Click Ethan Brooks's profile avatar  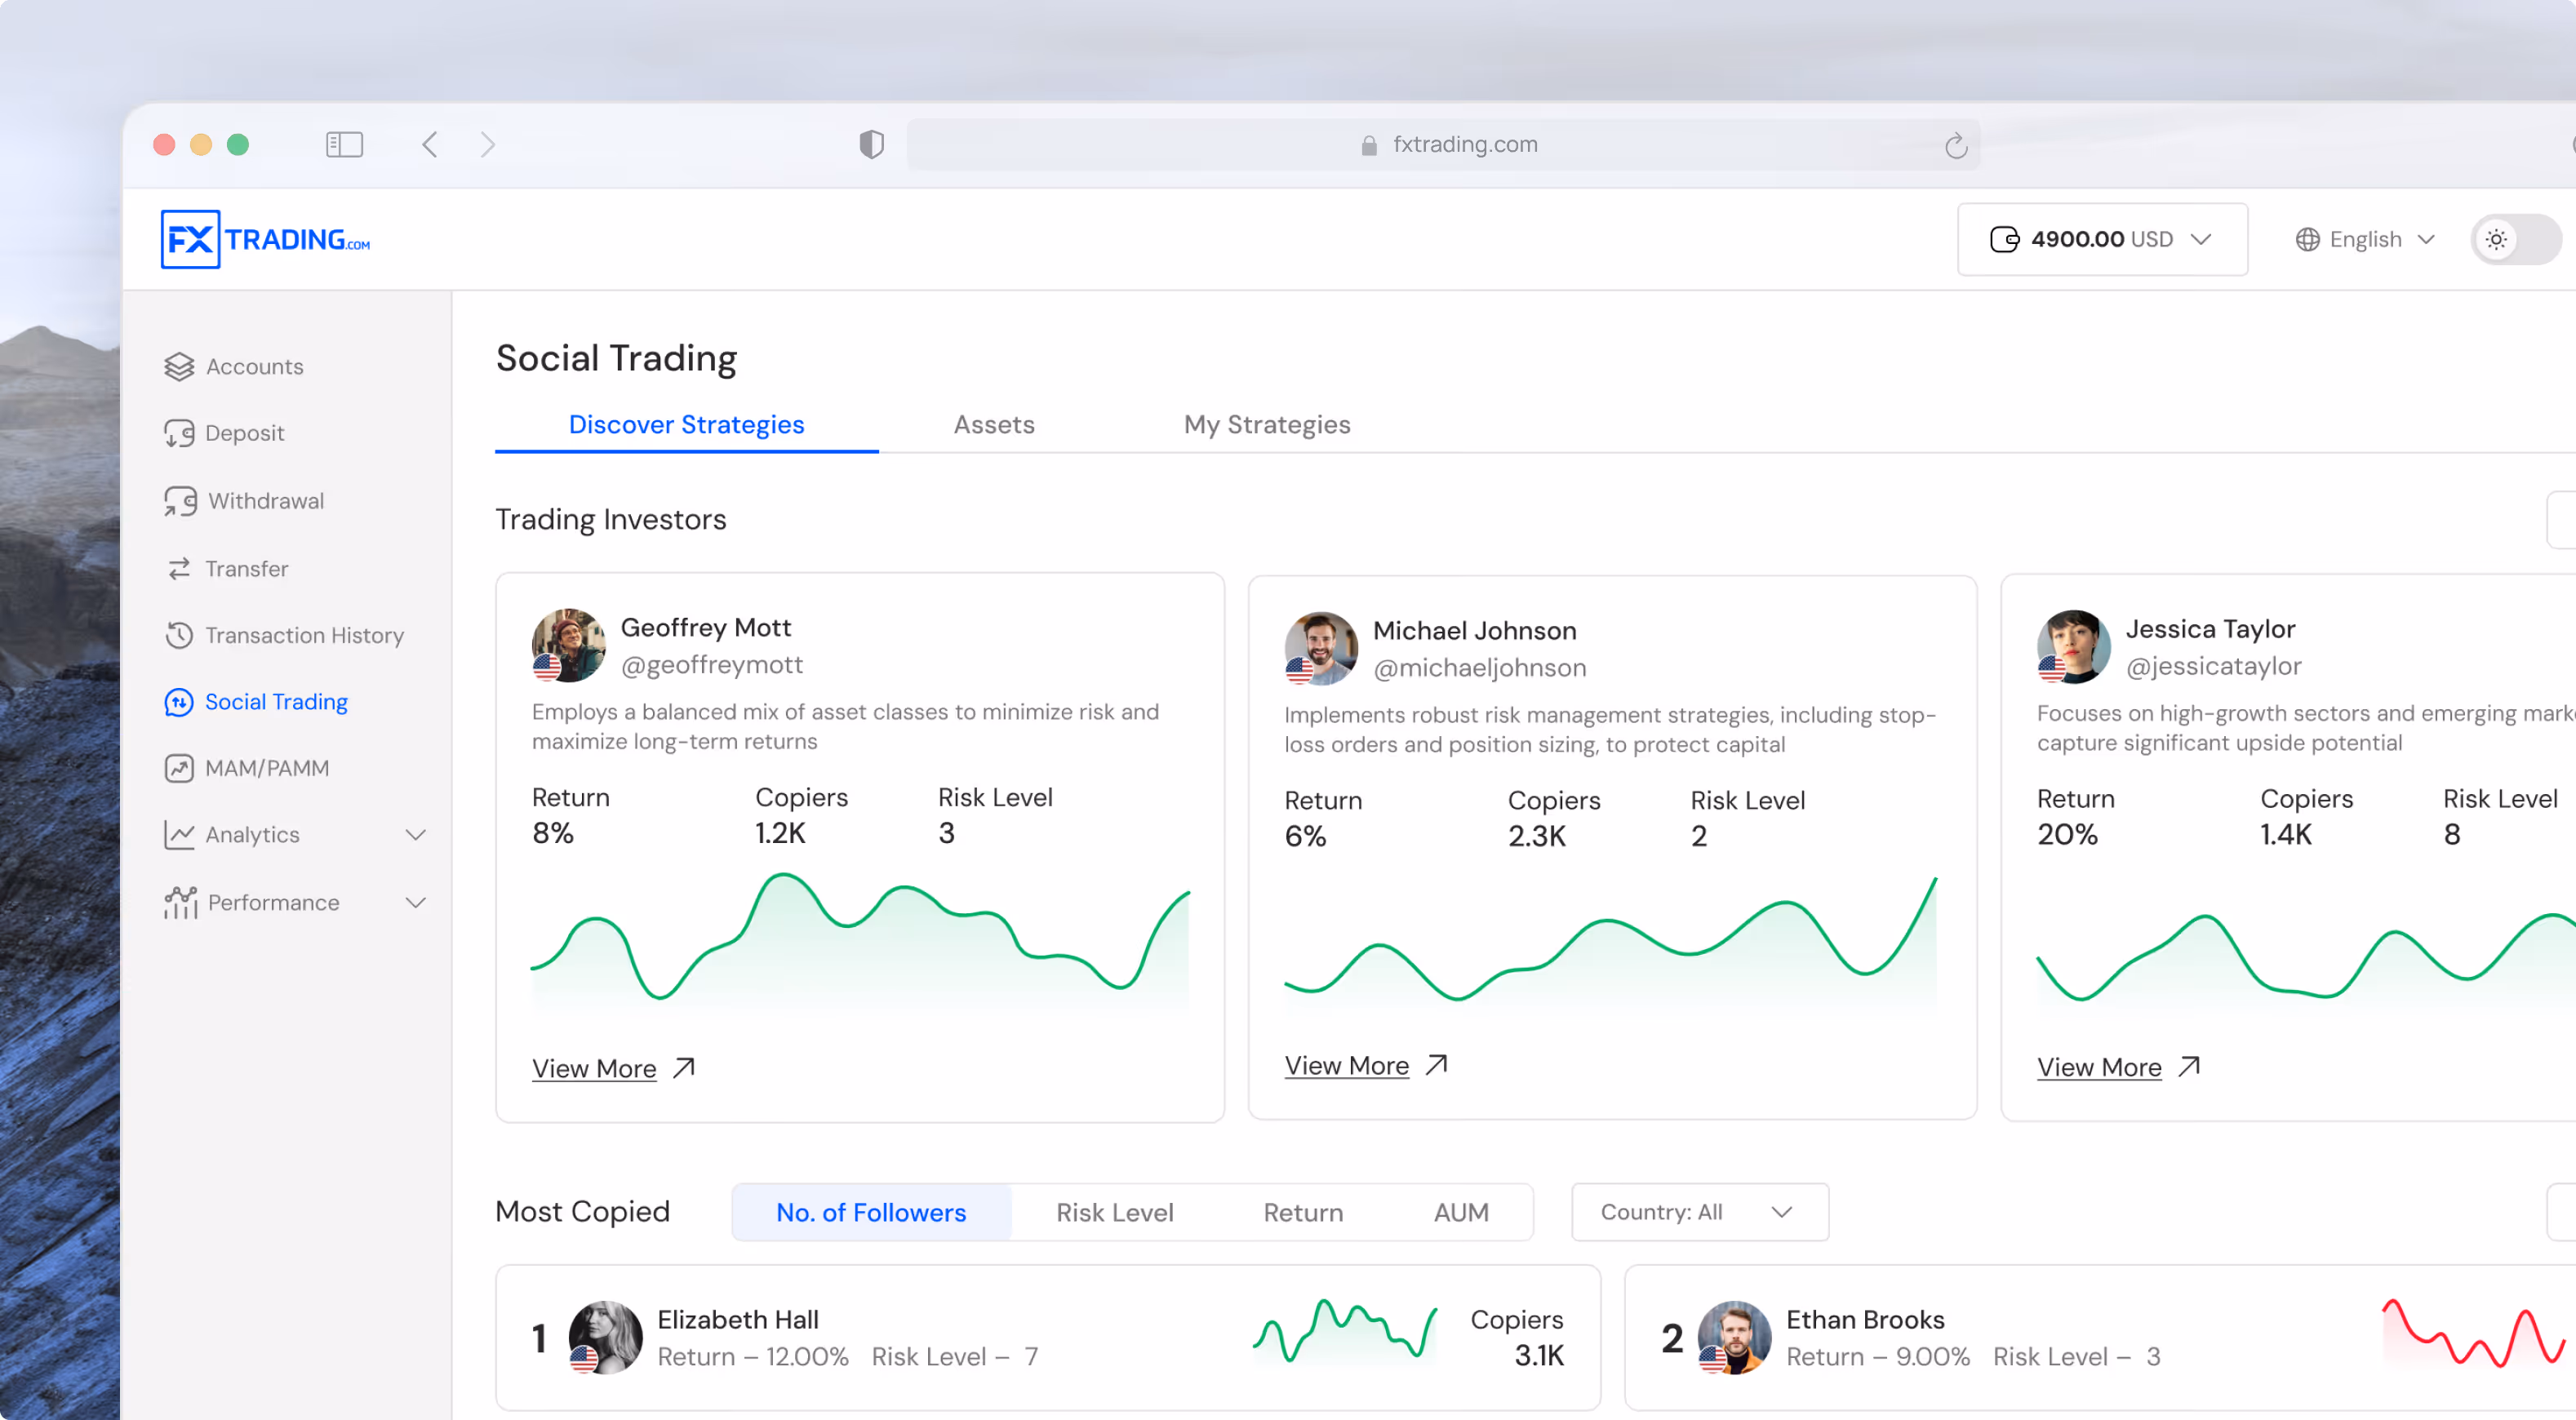click(x=1734, y=1337)
